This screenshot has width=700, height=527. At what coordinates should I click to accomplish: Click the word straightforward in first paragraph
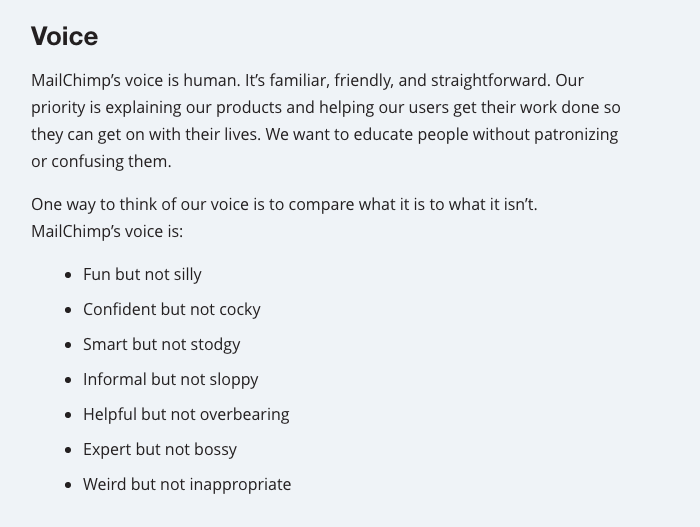click(x=490, y=81)
